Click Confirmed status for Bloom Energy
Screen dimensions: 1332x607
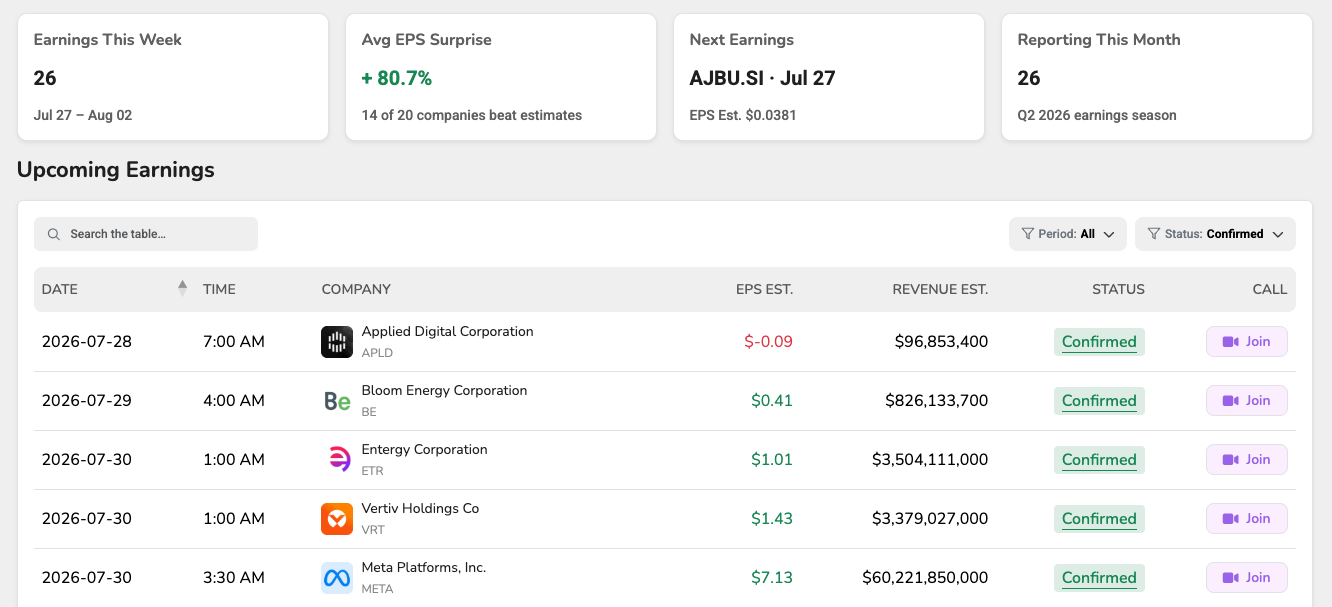[x=1099, y=401]
